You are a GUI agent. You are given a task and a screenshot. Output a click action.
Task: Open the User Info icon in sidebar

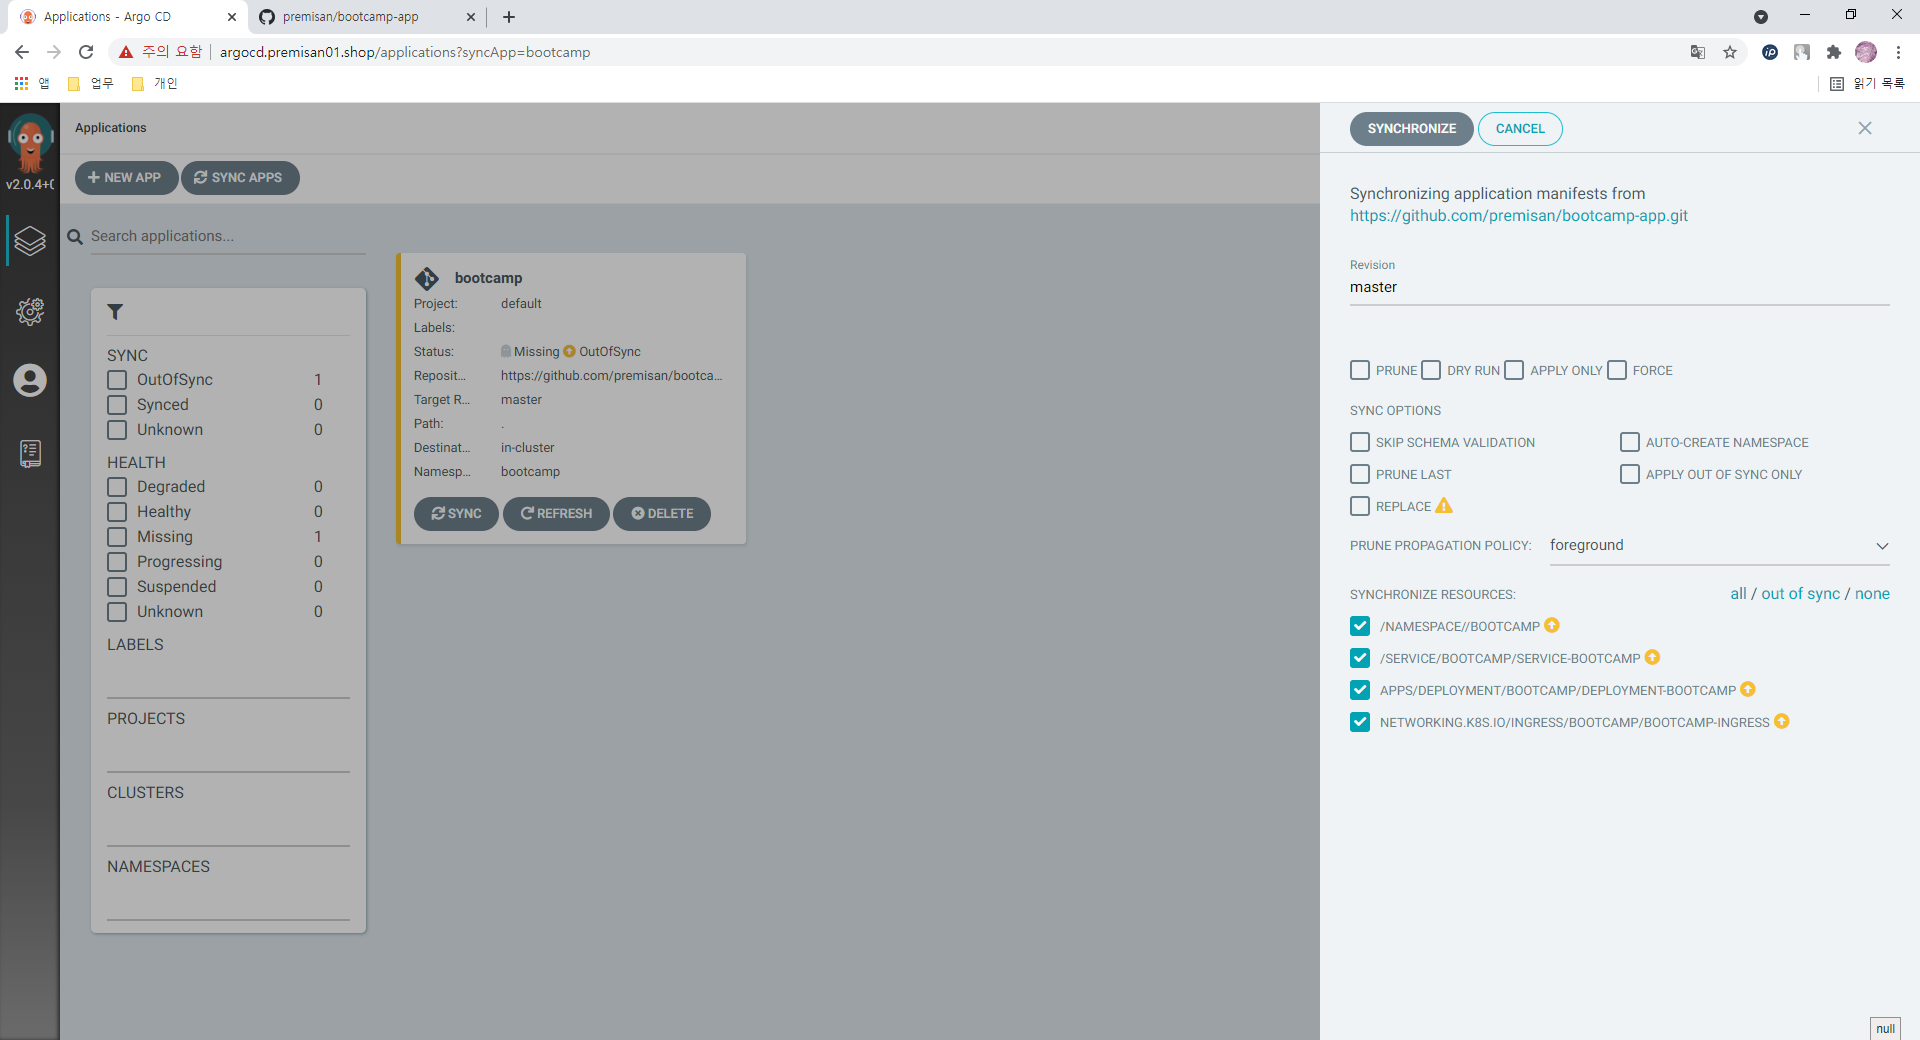(30, 380)
